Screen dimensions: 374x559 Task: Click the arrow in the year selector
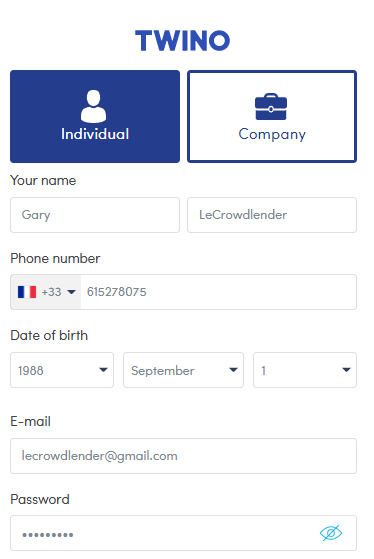pyautogui.click(x=103, y=370)
